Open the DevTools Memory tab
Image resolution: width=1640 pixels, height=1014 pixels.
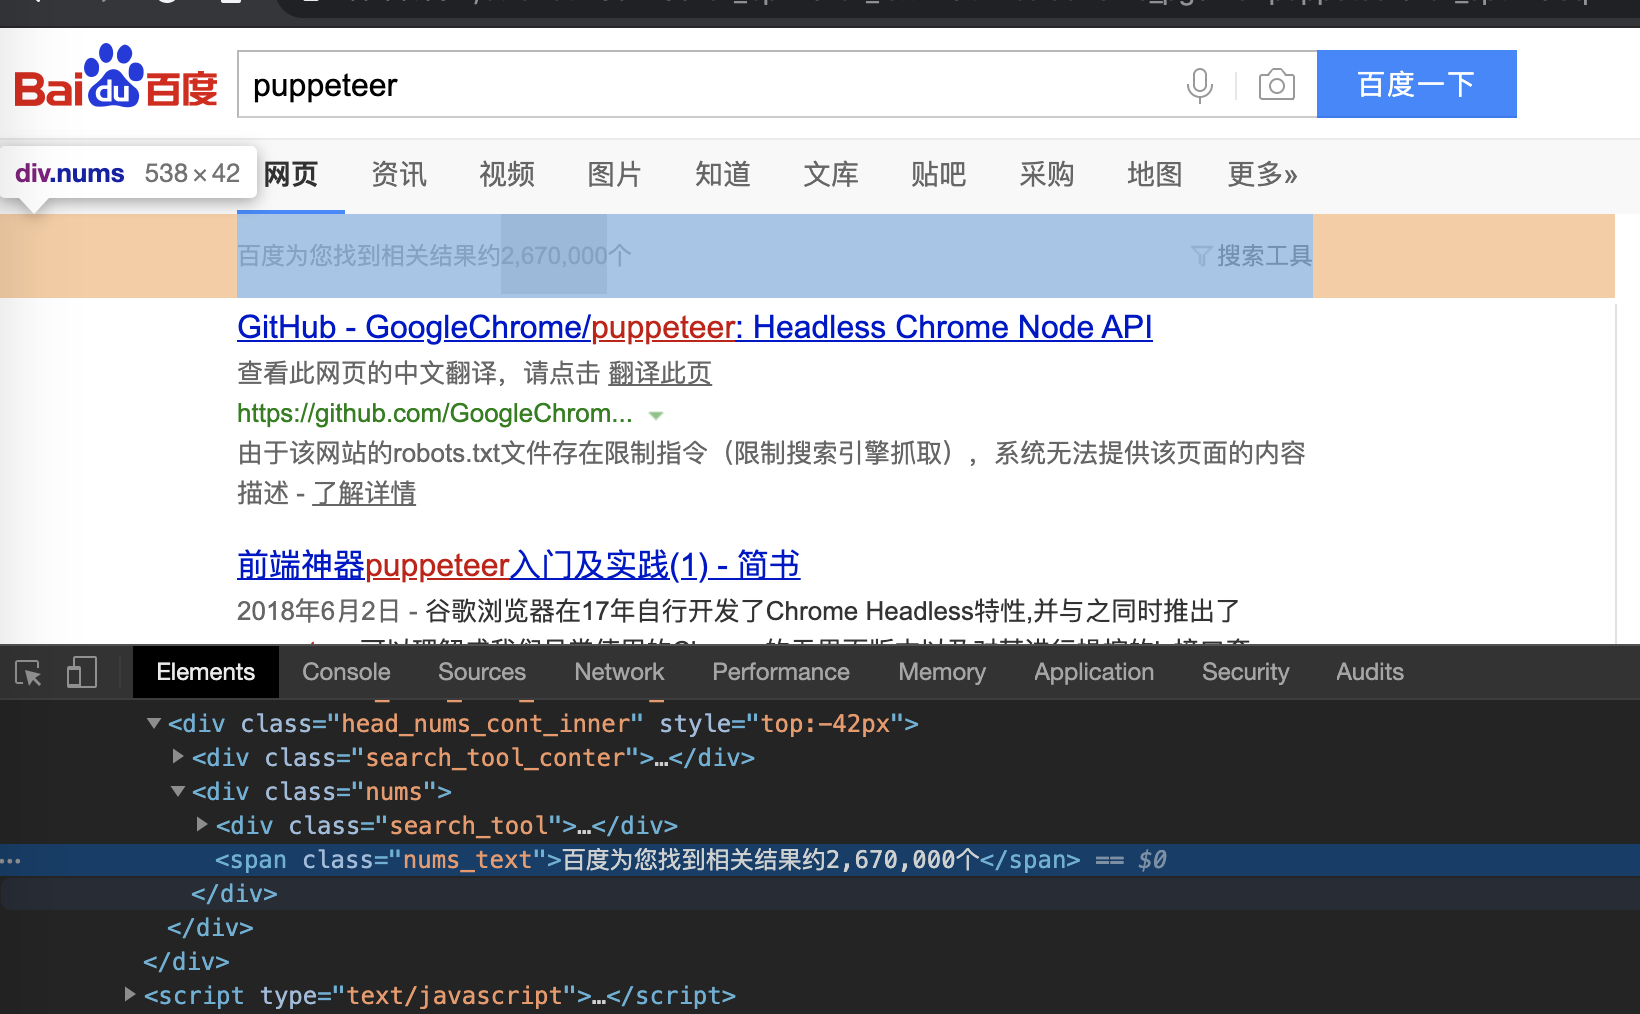click(942, 672)
